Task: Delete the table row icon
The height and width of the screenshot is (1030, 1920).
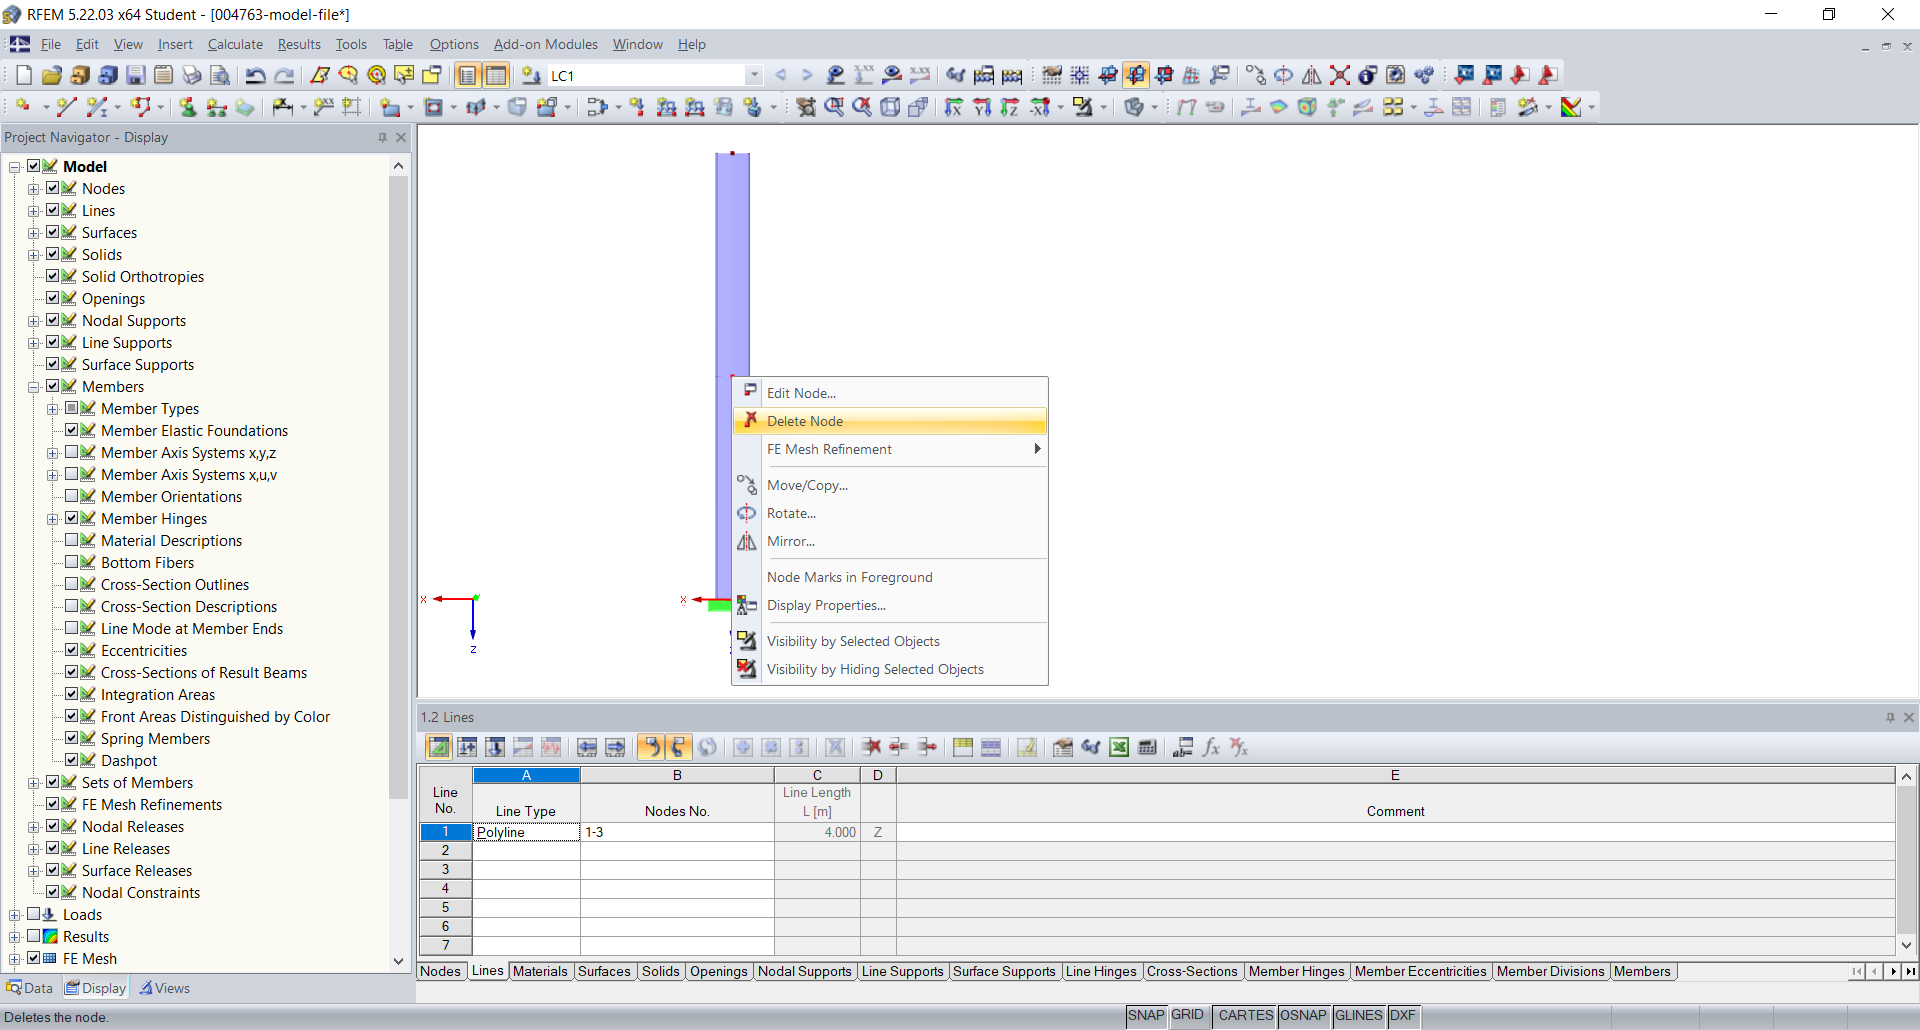Action: click(871, 747)
